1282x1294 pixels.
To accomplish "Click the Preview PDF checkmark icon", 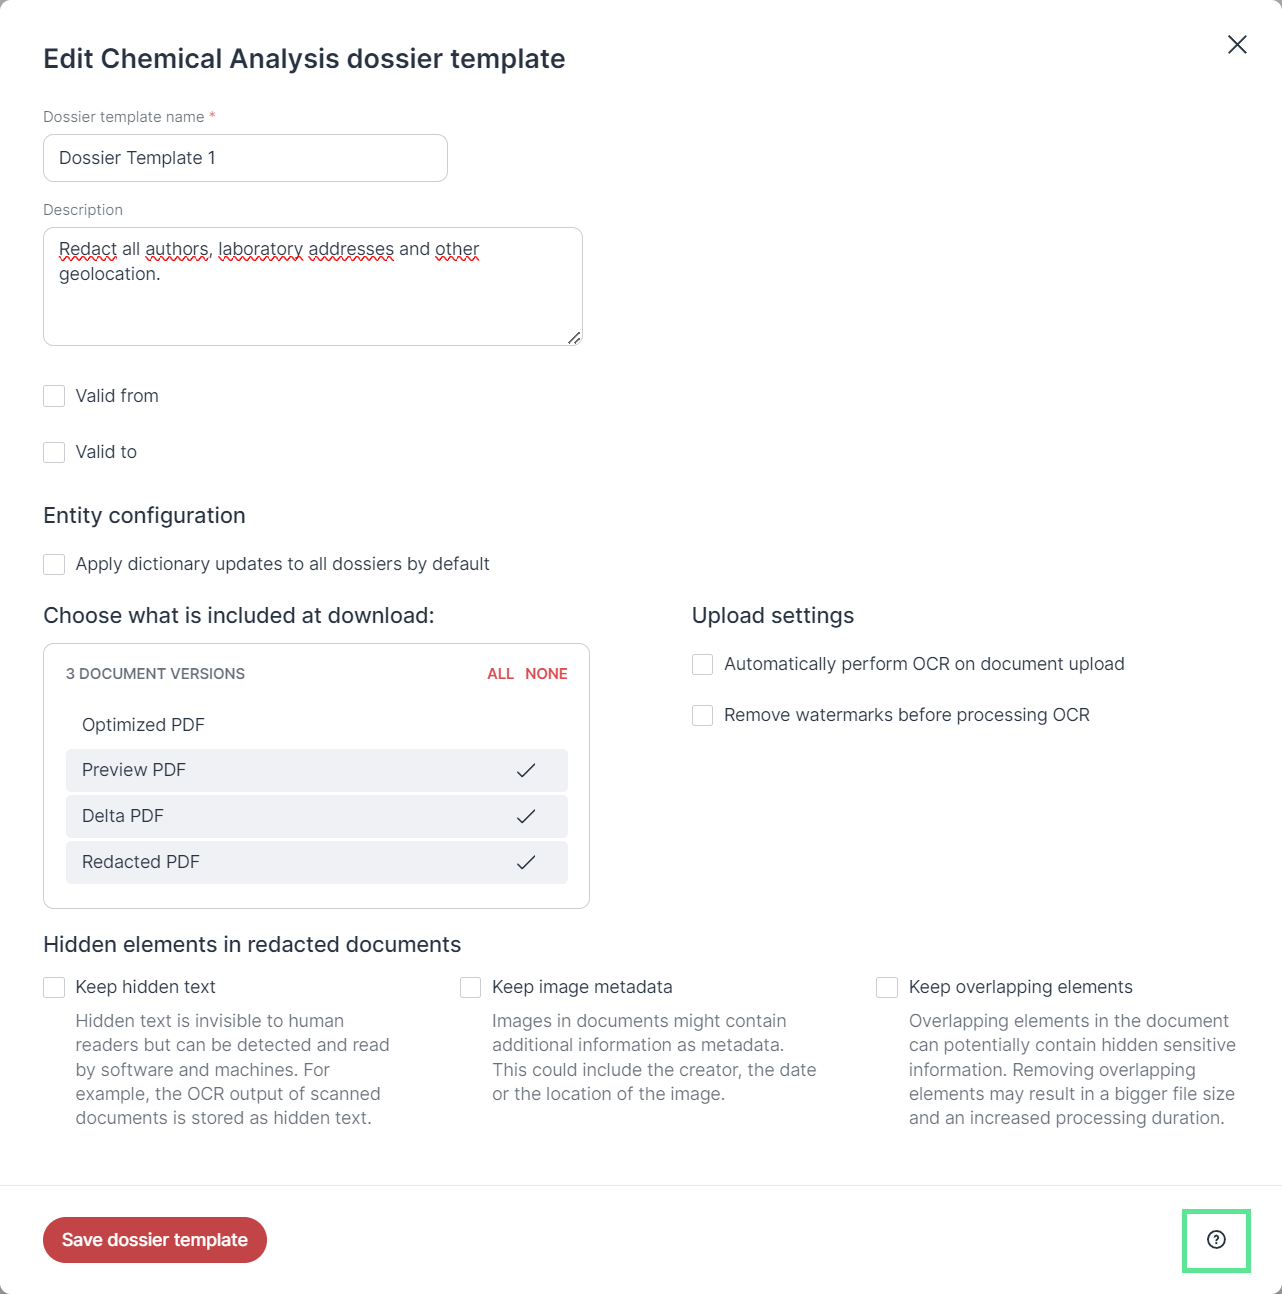I will point(526,770).
